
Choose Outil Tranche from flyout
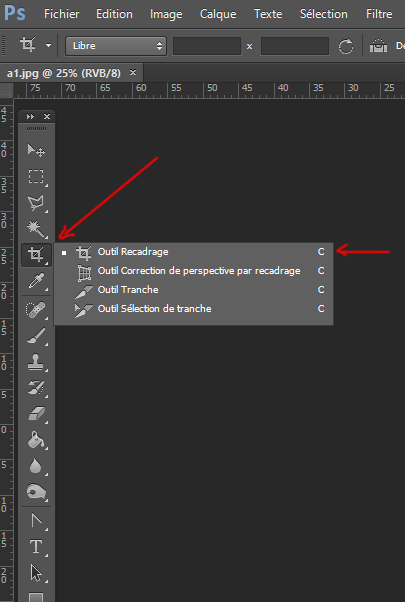pos(193,290)
